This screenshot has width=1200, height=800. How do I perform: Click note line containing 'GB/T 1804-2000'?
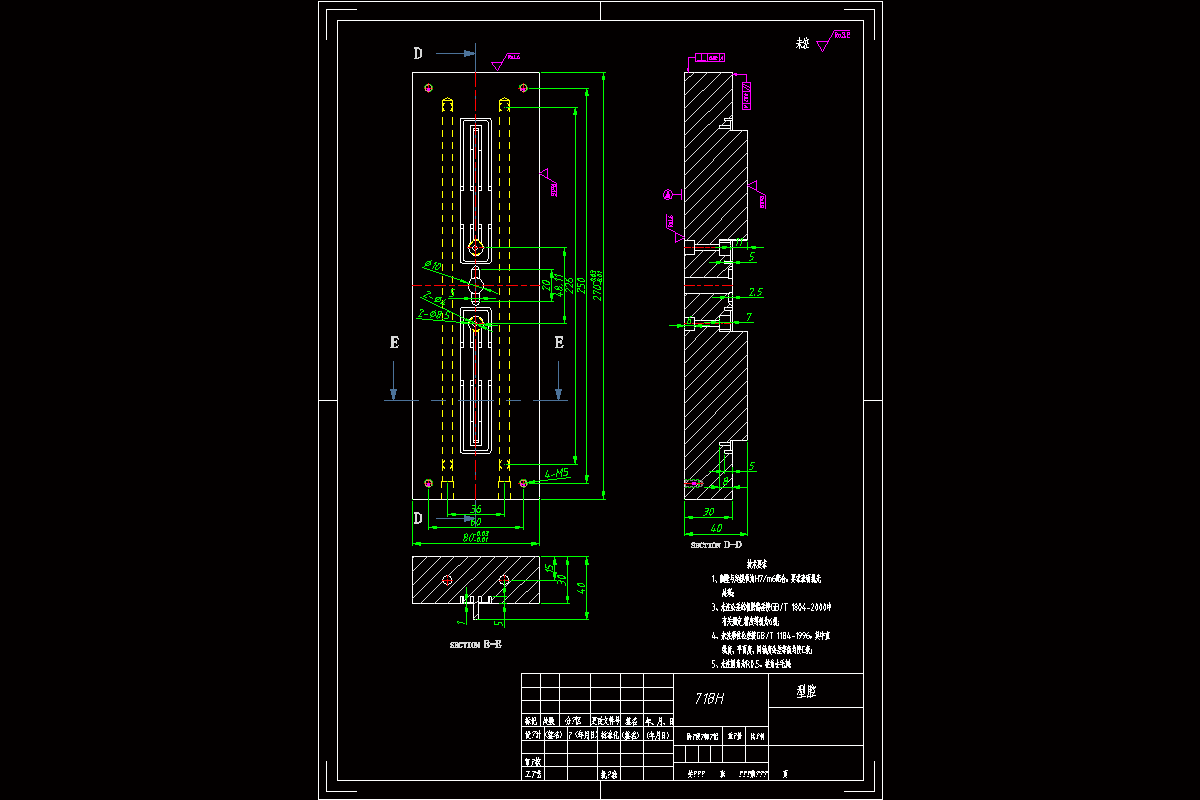pos(771,607)
